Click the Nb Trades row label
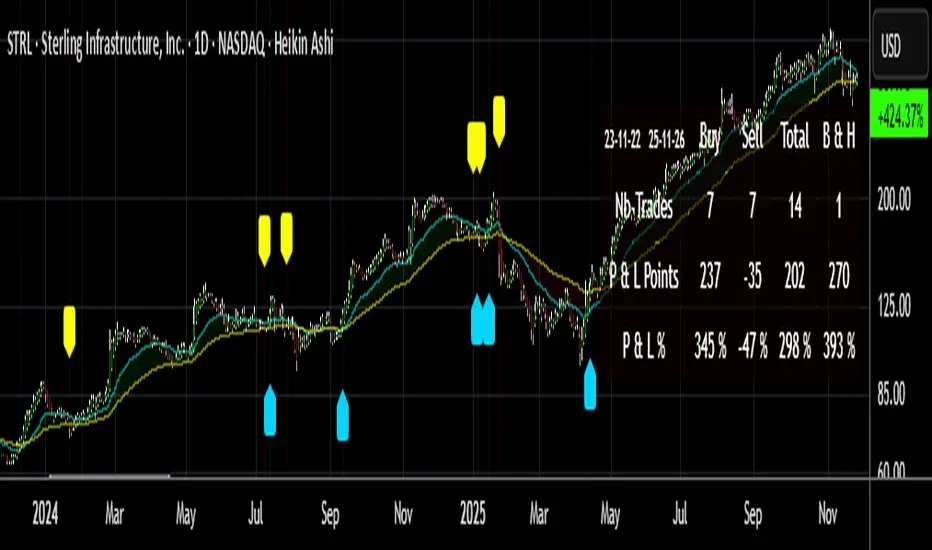Viewport: 932px width, 550px height. tap(644, 207)
